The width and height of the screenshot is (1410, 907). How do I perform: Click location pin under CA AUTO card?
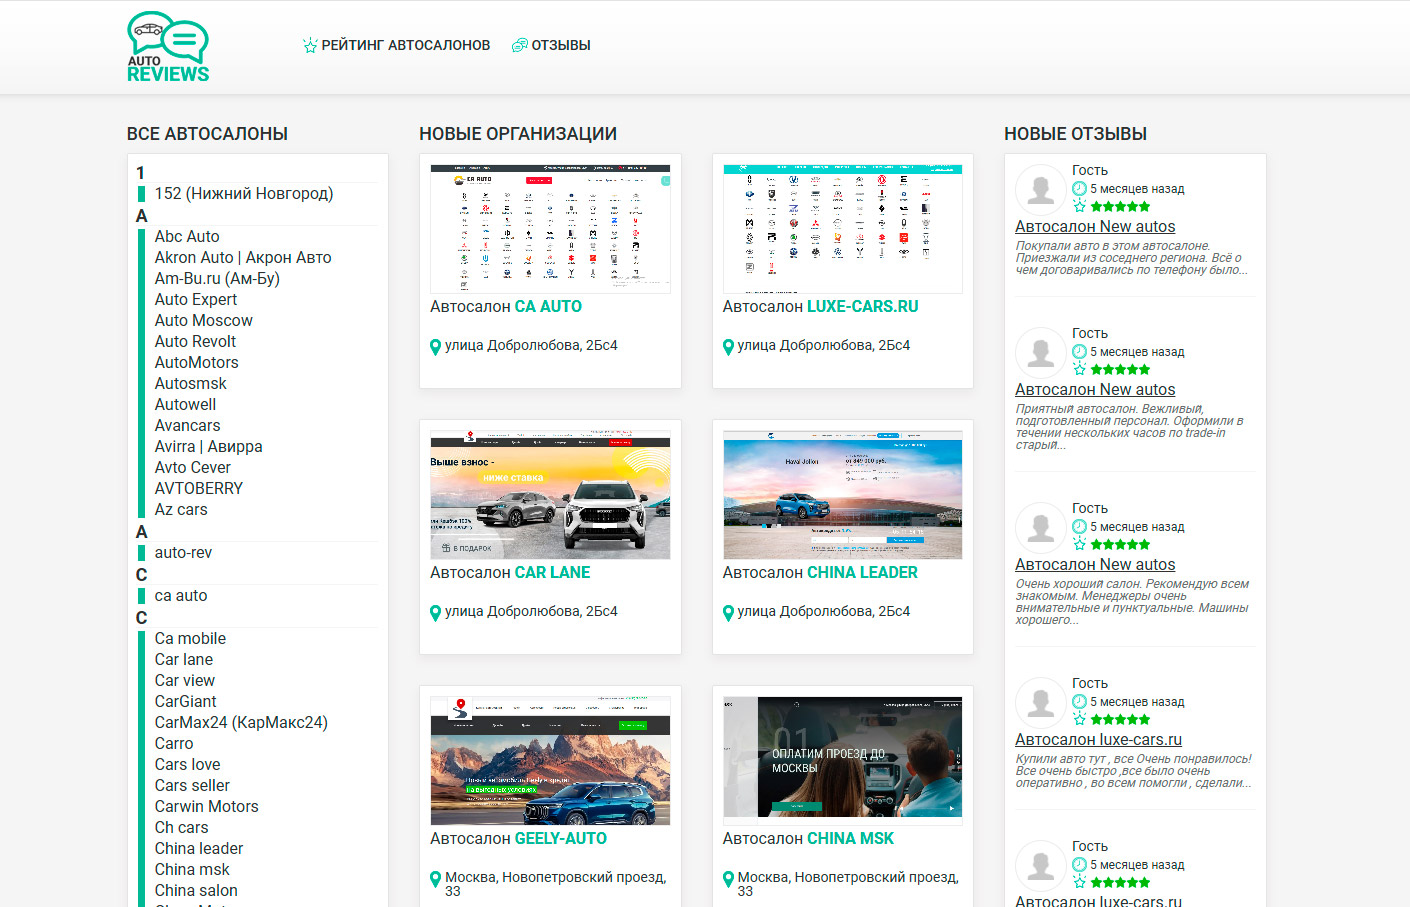[x=435, y=347]
